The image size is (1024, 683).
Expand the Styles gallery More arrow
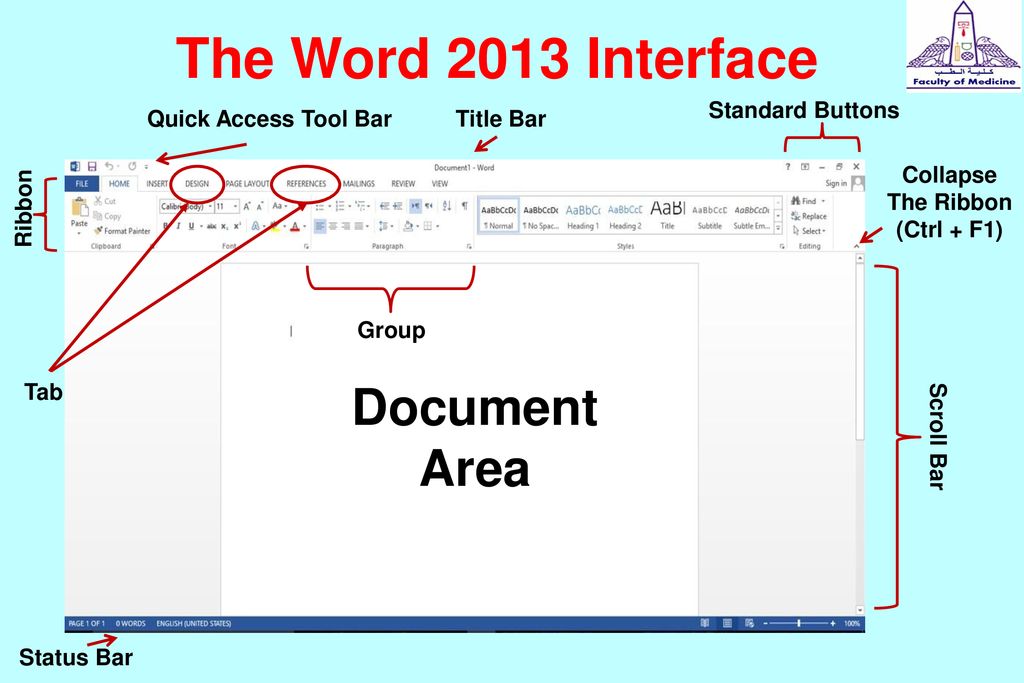(x=778, y=228)
